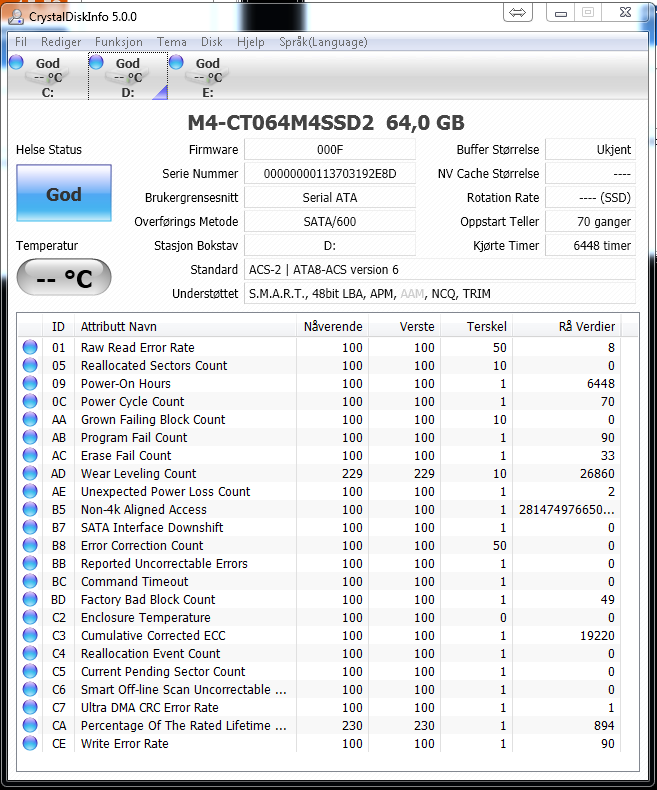This screenshot has height=790, width=657.
Task: Open the Fil menu
Action: 21,42
